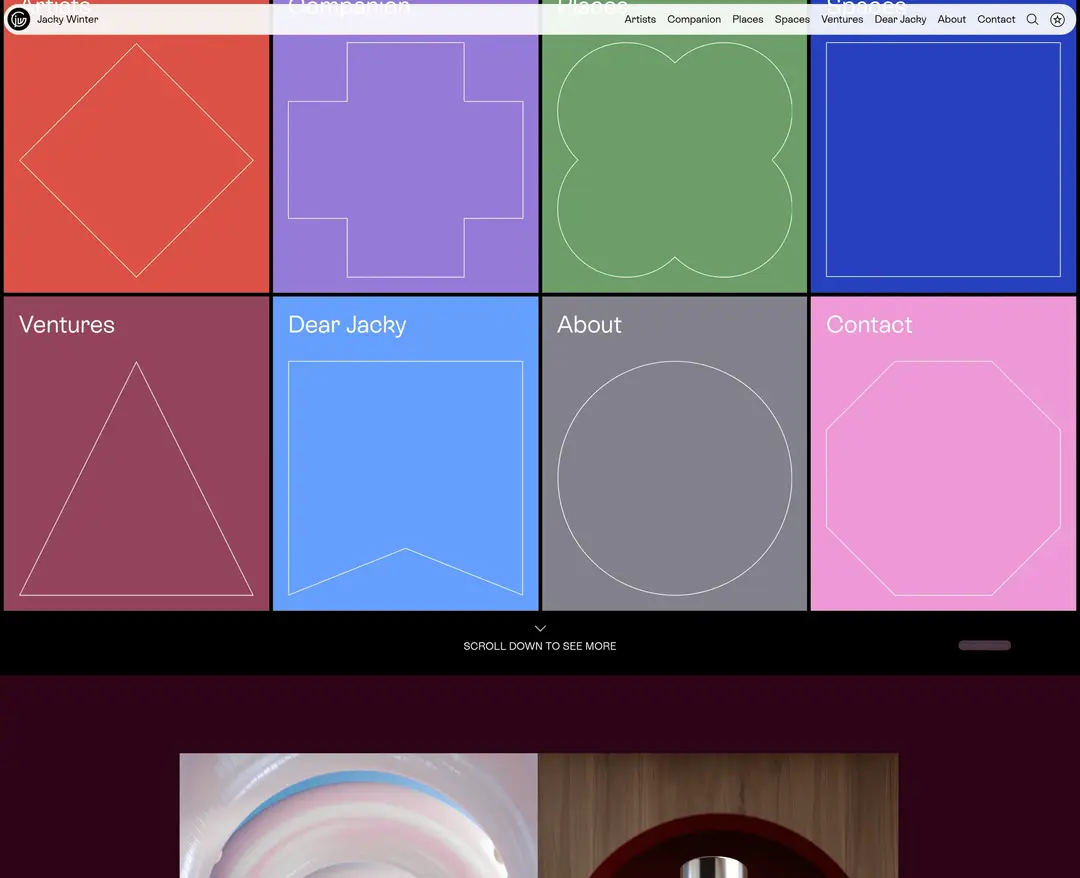The image size is (1080, 878).
Task: Go to Places in the navbar
Action: click(747, 19)
